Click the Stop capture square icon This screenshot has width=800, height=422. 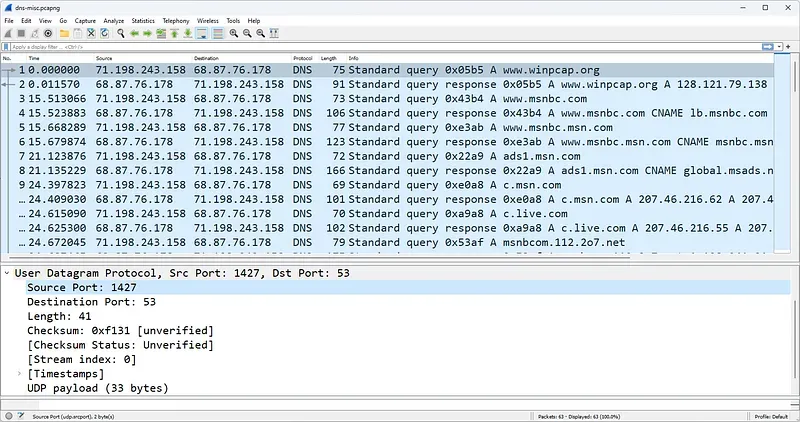[21, 33]
